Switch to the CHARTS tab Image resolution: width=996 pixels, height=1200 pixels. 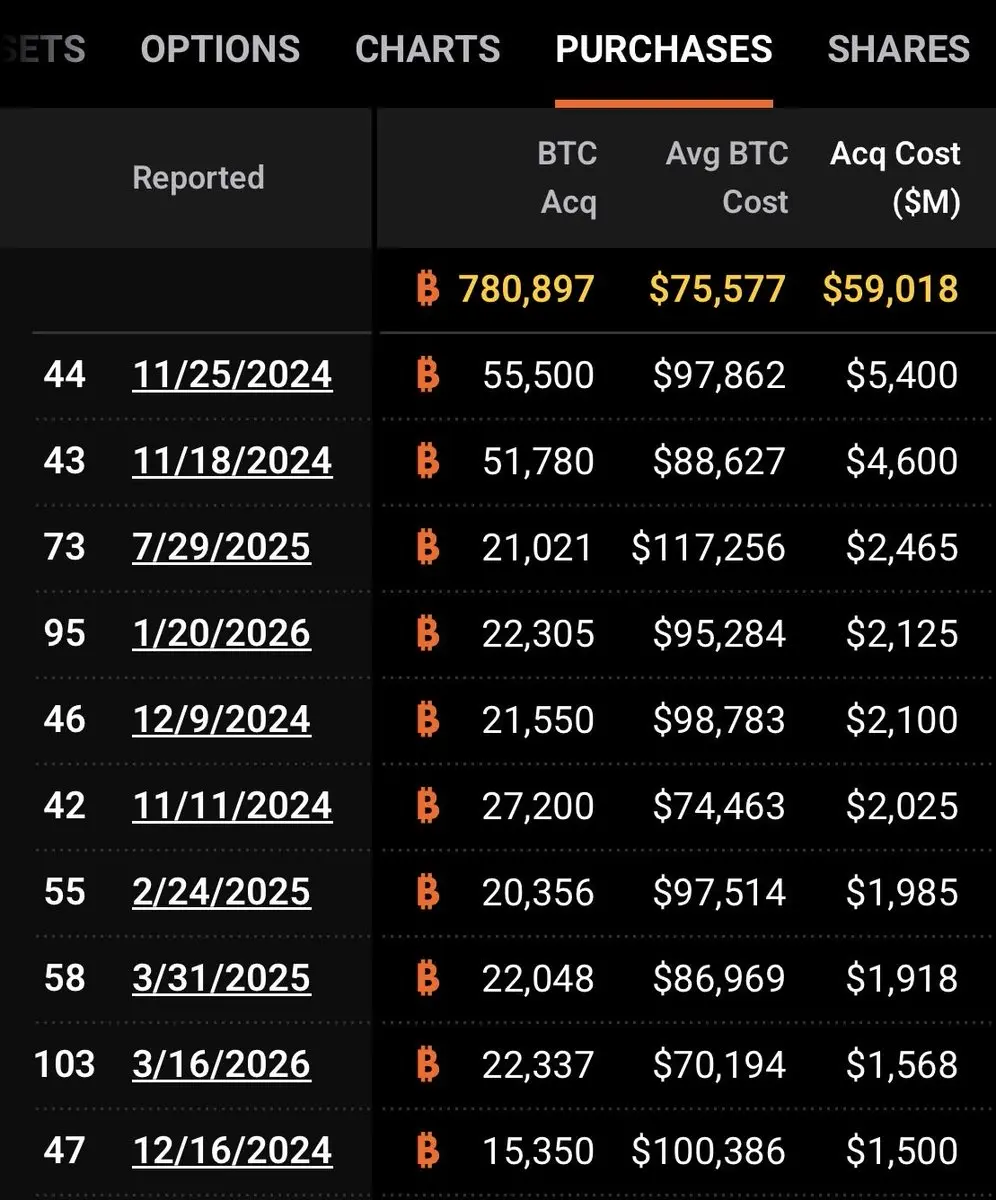point(428,49)
